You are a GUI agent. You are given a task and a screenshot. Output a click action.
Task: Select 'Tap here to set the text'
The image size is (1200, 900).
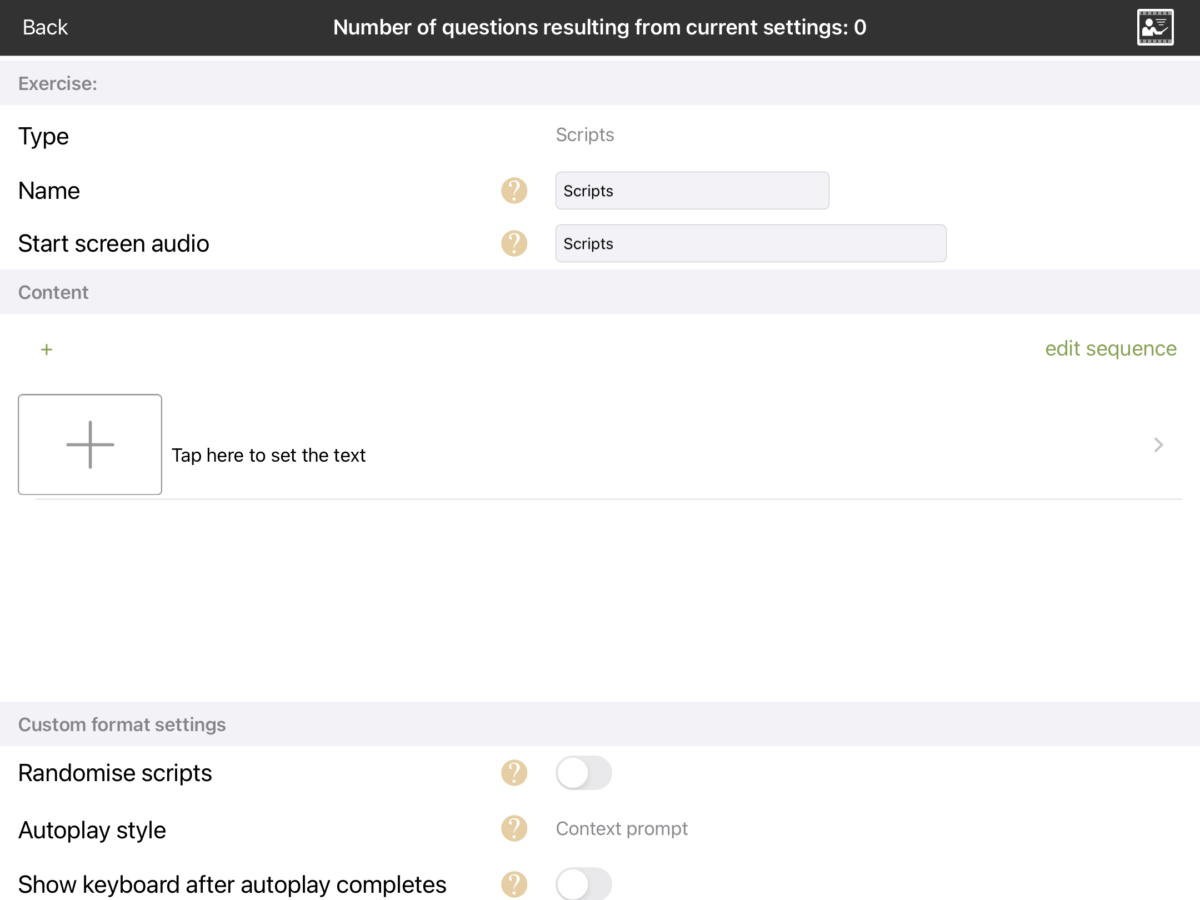[269, 455]
